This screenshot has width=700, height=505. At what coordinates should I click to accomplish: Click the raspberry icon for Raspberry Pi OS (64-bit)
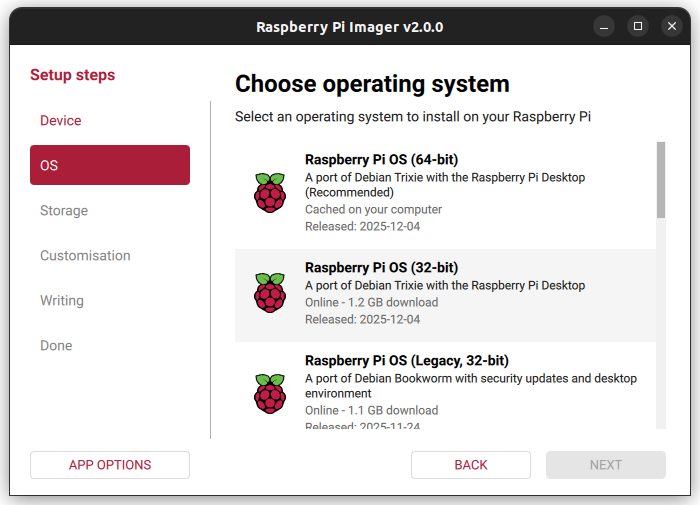tap(269, 193)
